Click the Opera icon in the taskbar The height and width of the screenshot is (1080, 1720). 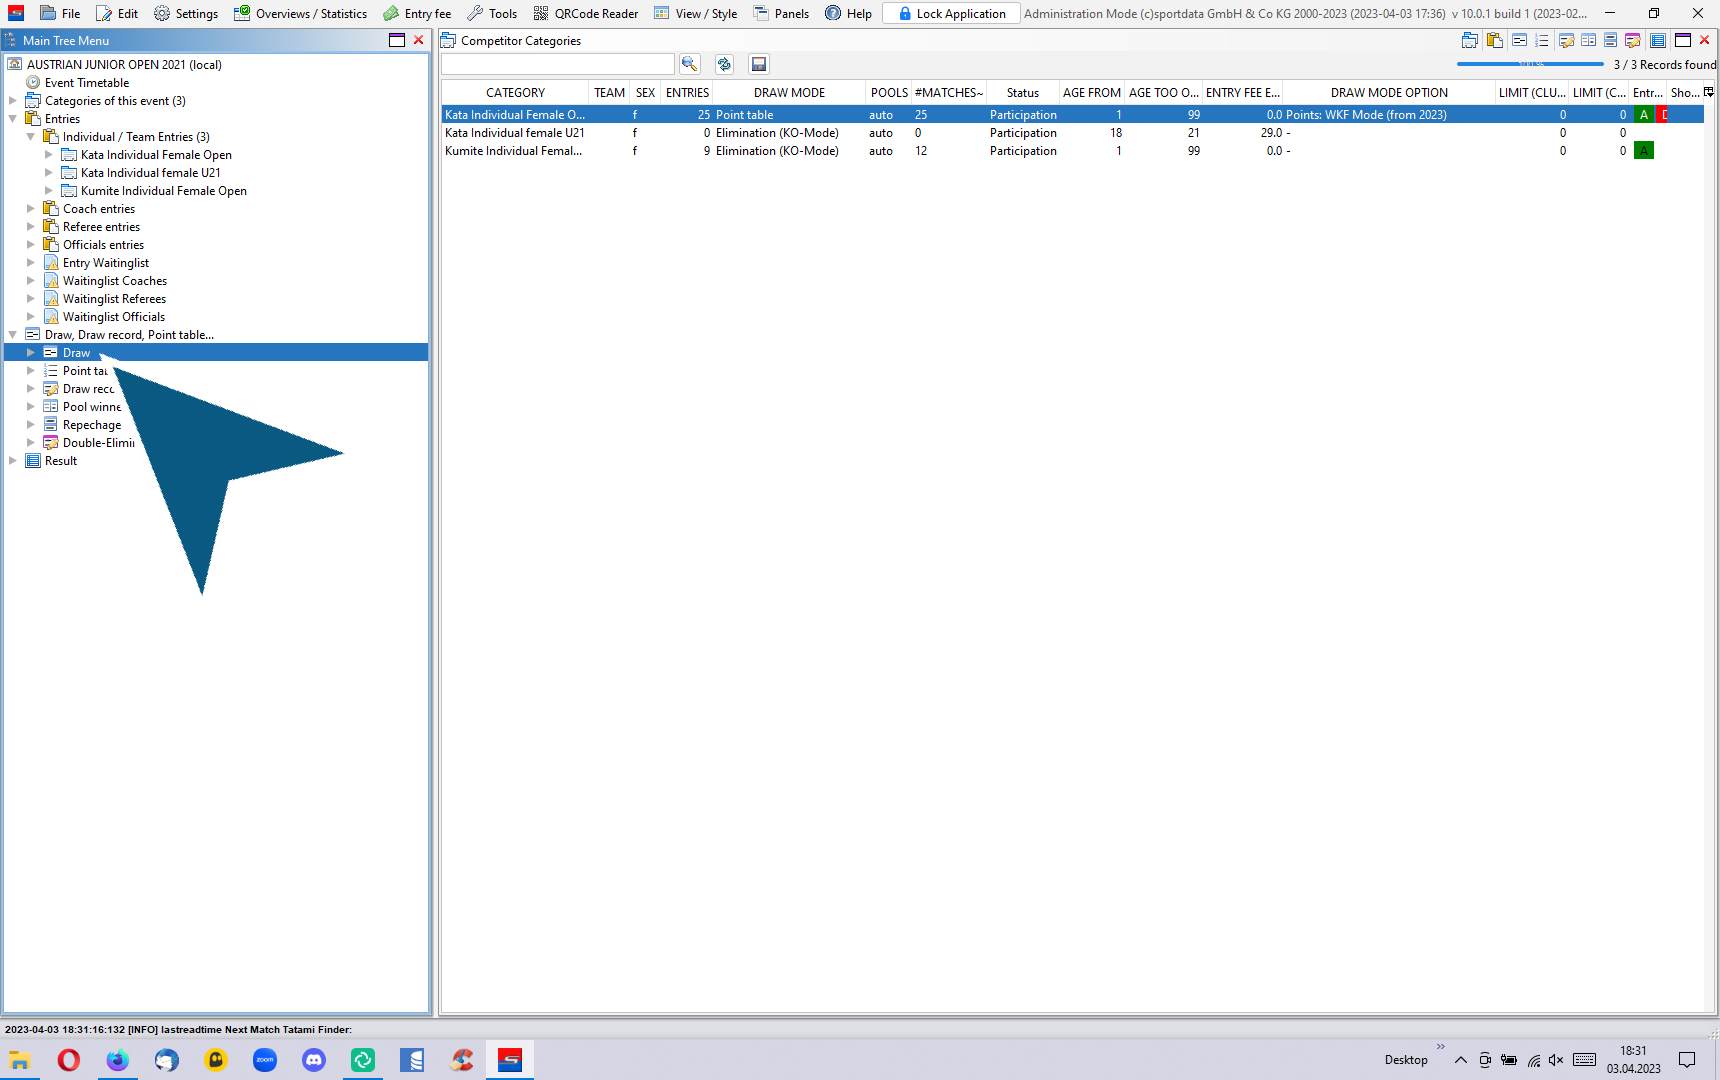pyautogui.click(x=69, y=1060)
